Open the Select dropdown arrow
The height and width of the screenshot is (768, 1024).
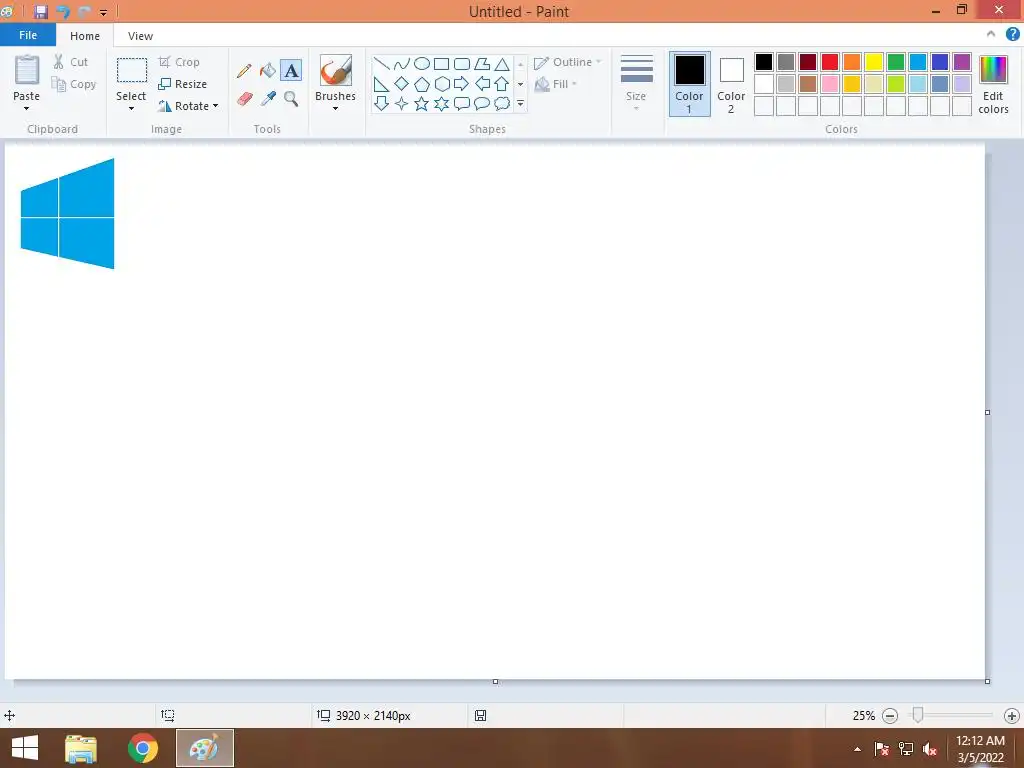tap(131, 108)
